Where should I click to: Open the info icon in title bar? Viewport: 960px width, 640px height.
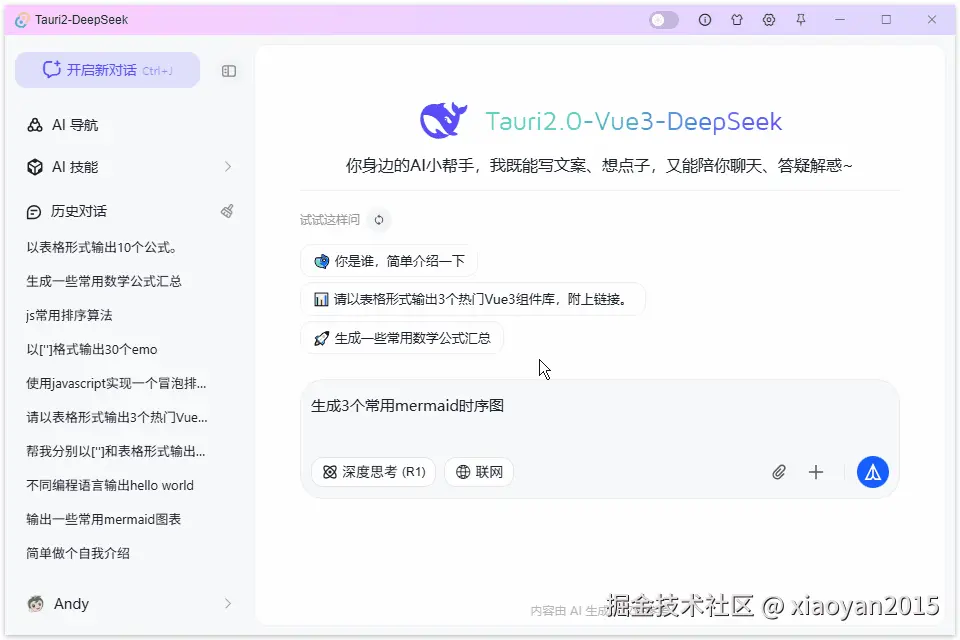pyautogui.click(x=705, y=20)
